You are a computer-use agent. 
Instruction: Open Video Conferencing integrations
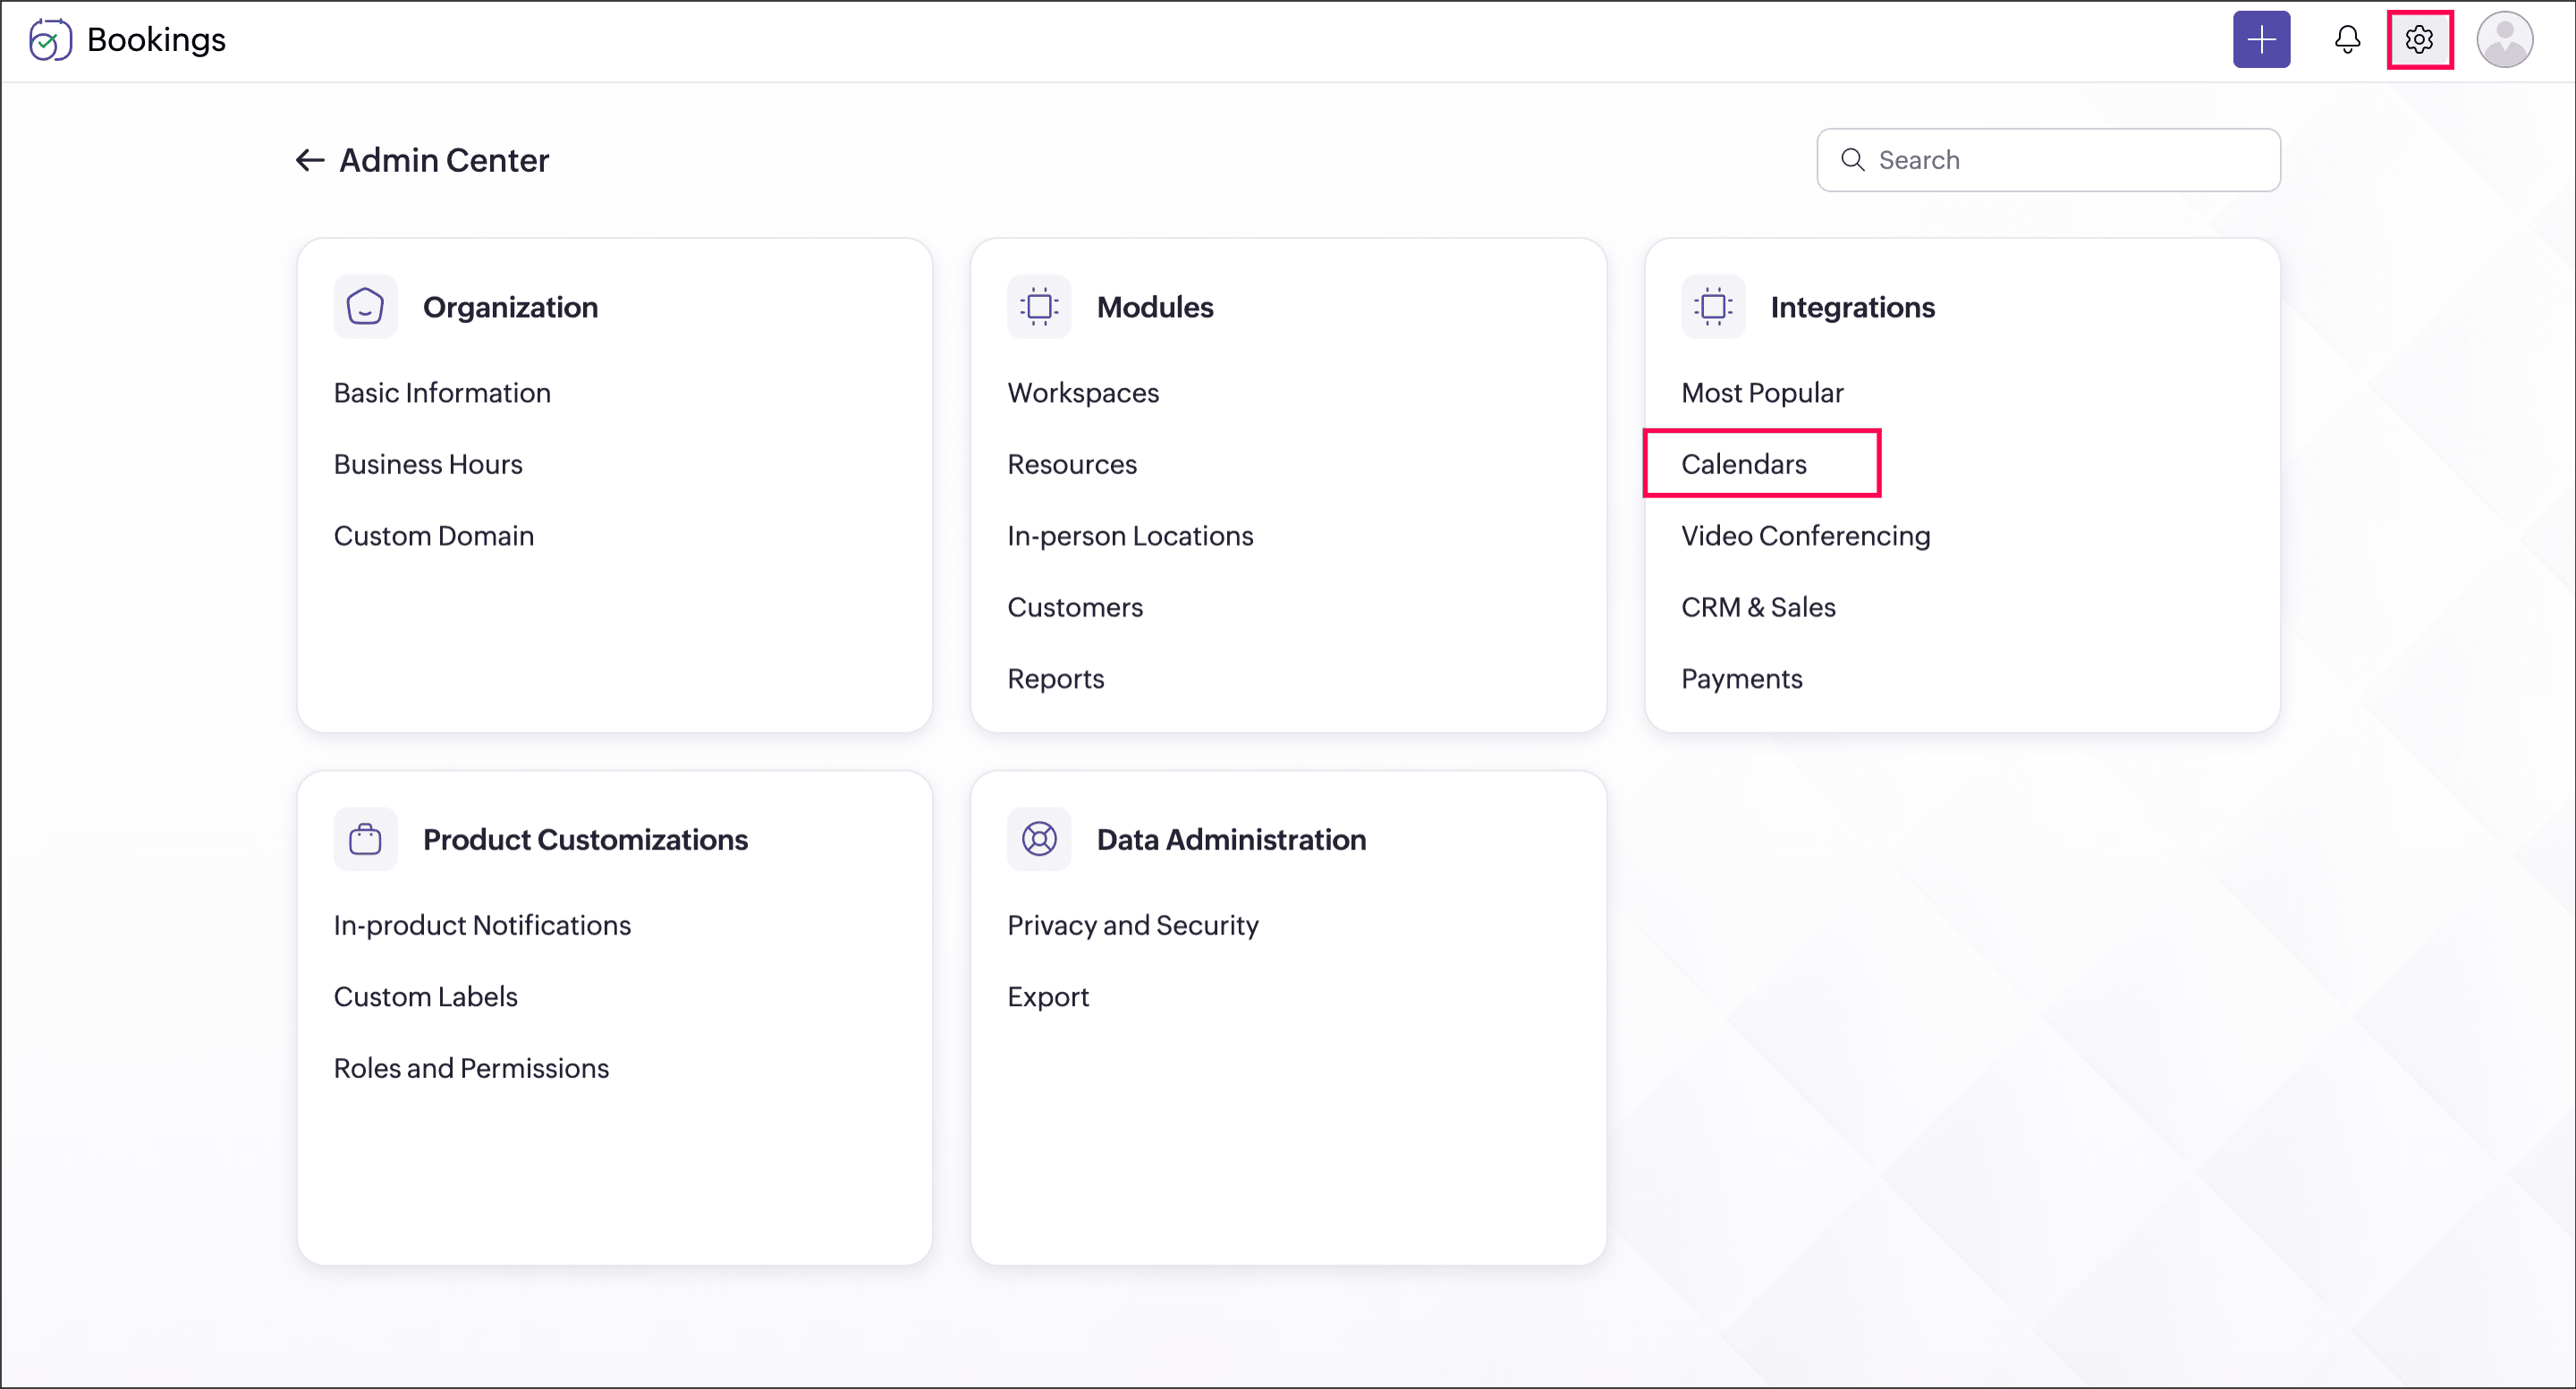[1805, 536]
